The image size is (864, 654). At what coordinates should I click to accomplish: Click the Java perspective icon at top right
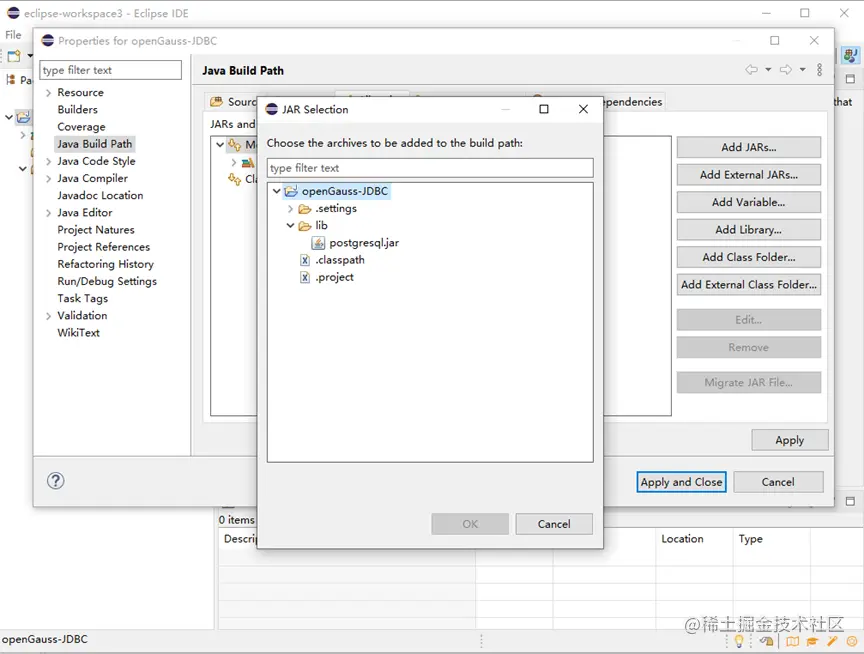pyautogui.click(x=850, y=55)
